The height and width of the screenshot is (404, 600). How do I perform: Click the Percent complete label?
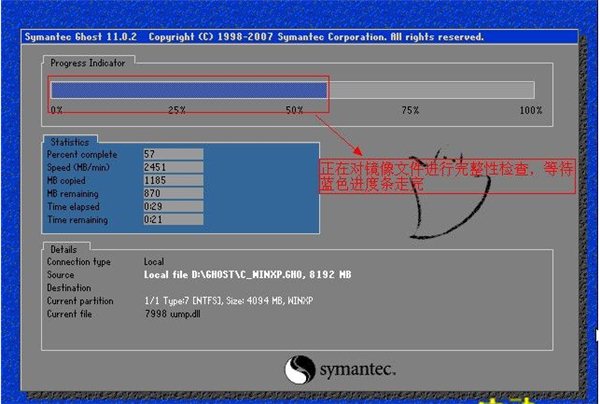point(82,154)
